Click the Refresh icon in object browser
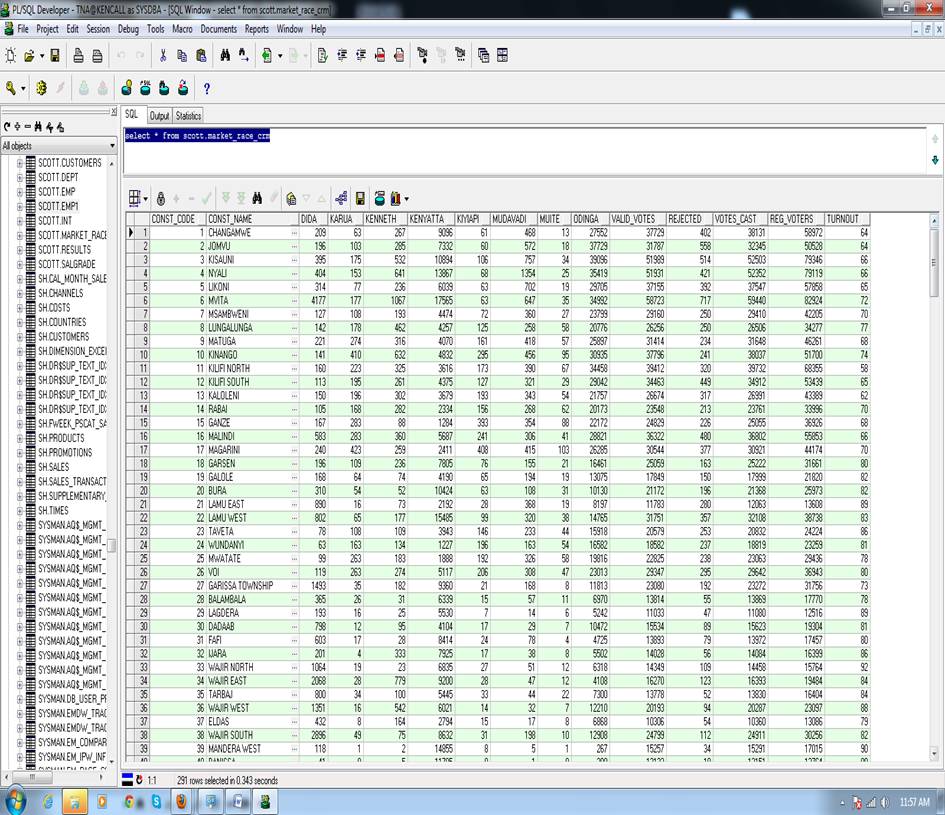This screenshot has height=815, width=945. point(9,127)
